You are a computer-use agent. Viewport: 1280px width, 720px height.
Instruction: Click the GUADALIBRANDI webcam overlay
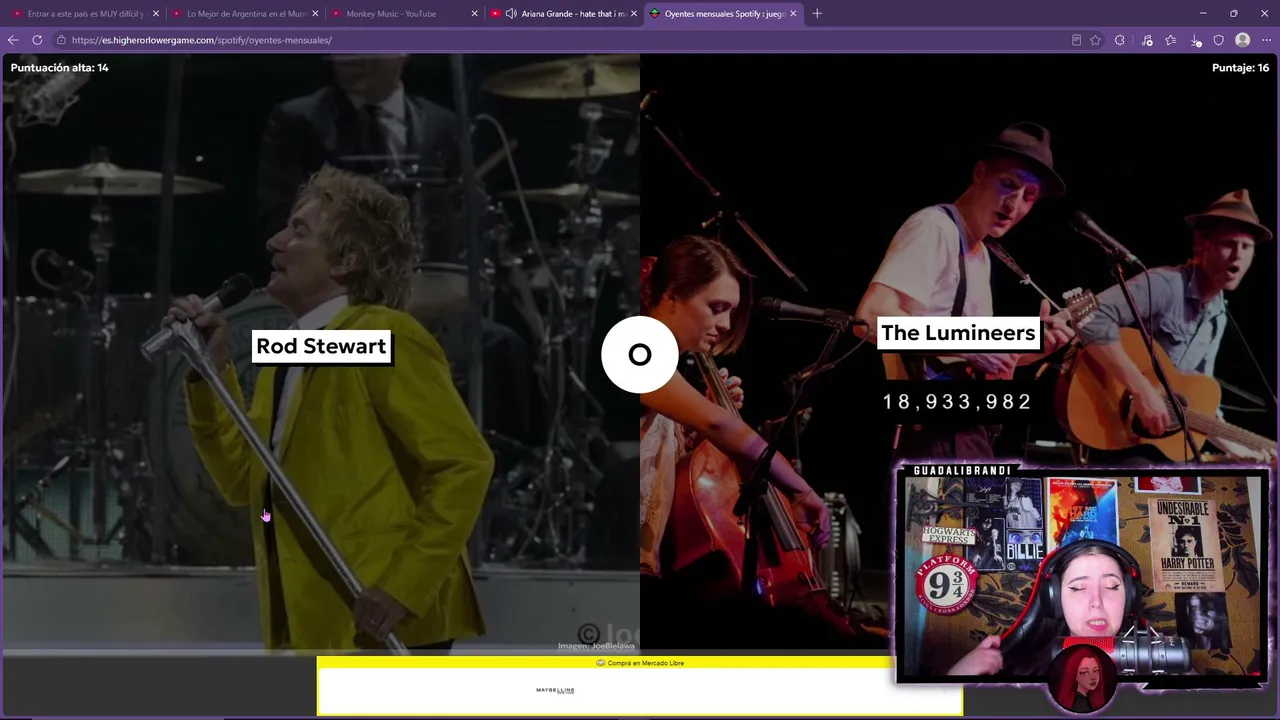click(x=1082, y=576)
